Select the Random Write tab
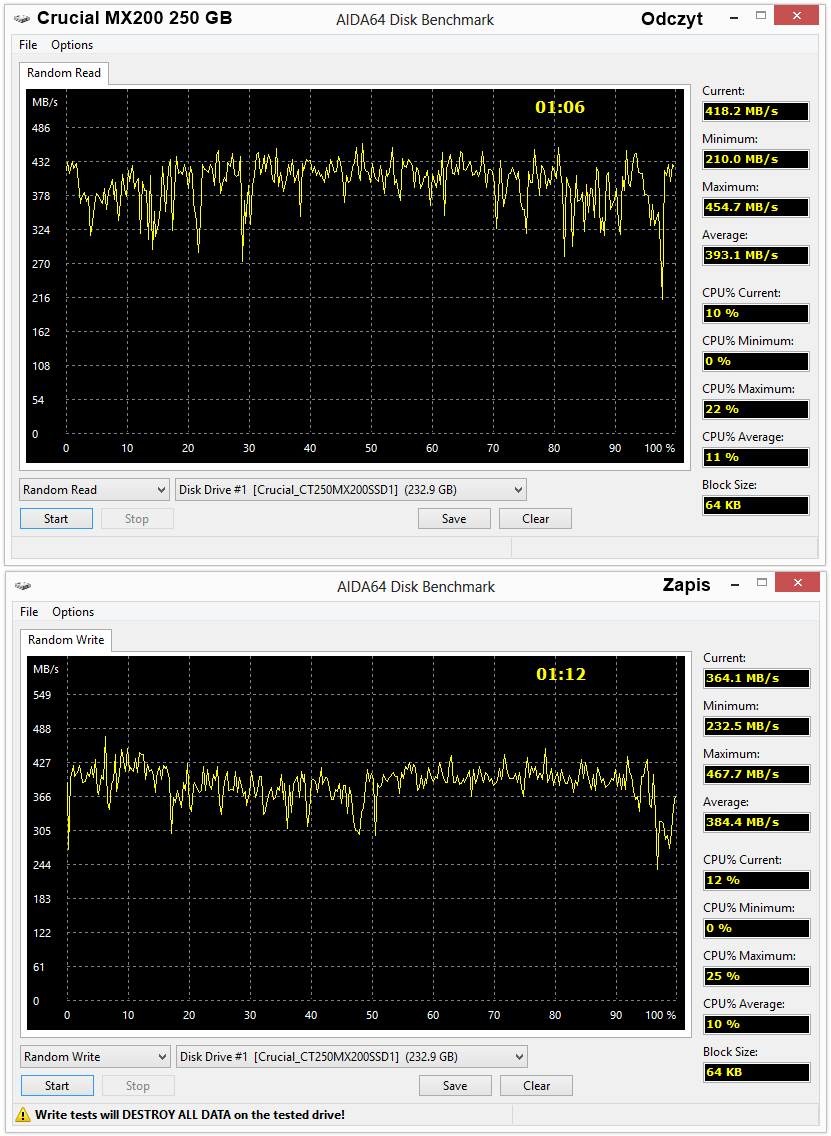Image resolution: width=831 pixels, height=1136 pixels. click(x=66, y=640)
